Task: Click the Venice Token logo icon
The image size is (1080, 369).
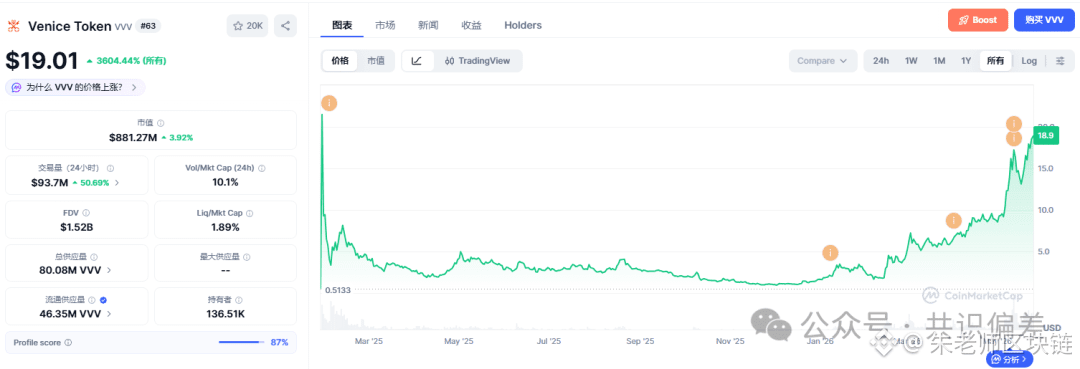Action: [13, 26]
